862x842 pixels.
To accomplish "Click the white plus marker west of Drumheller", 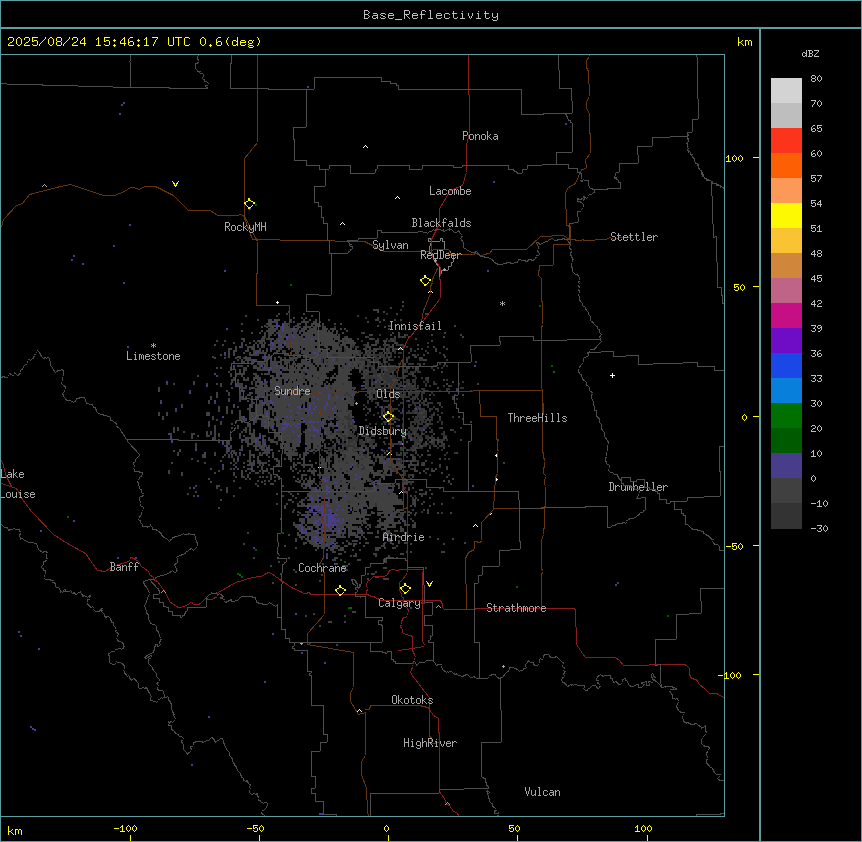I will [612, 375].
